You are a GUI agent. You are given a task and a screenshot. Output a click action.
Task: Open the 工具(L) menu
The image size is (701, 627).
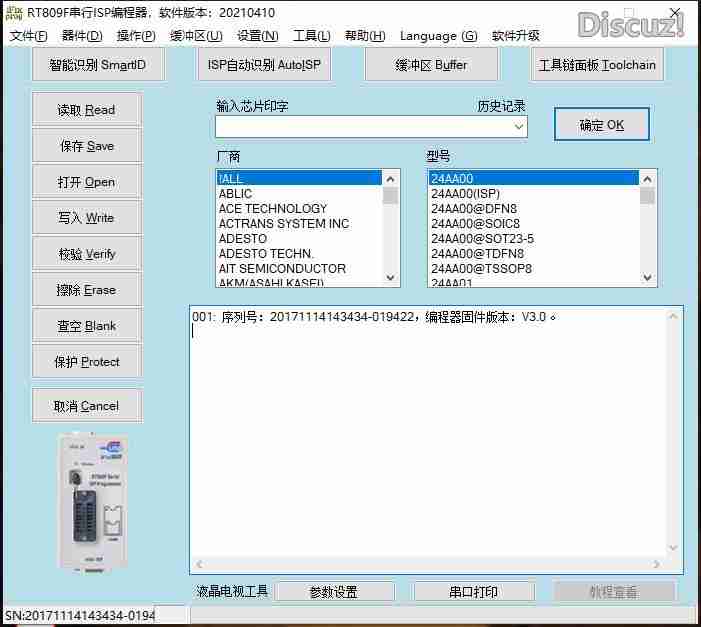click(312, 36)
